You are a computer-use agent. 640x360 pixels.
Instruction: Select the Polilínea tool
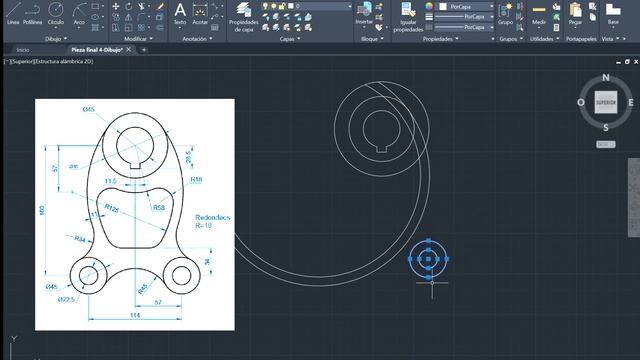(x=33, y=13)
